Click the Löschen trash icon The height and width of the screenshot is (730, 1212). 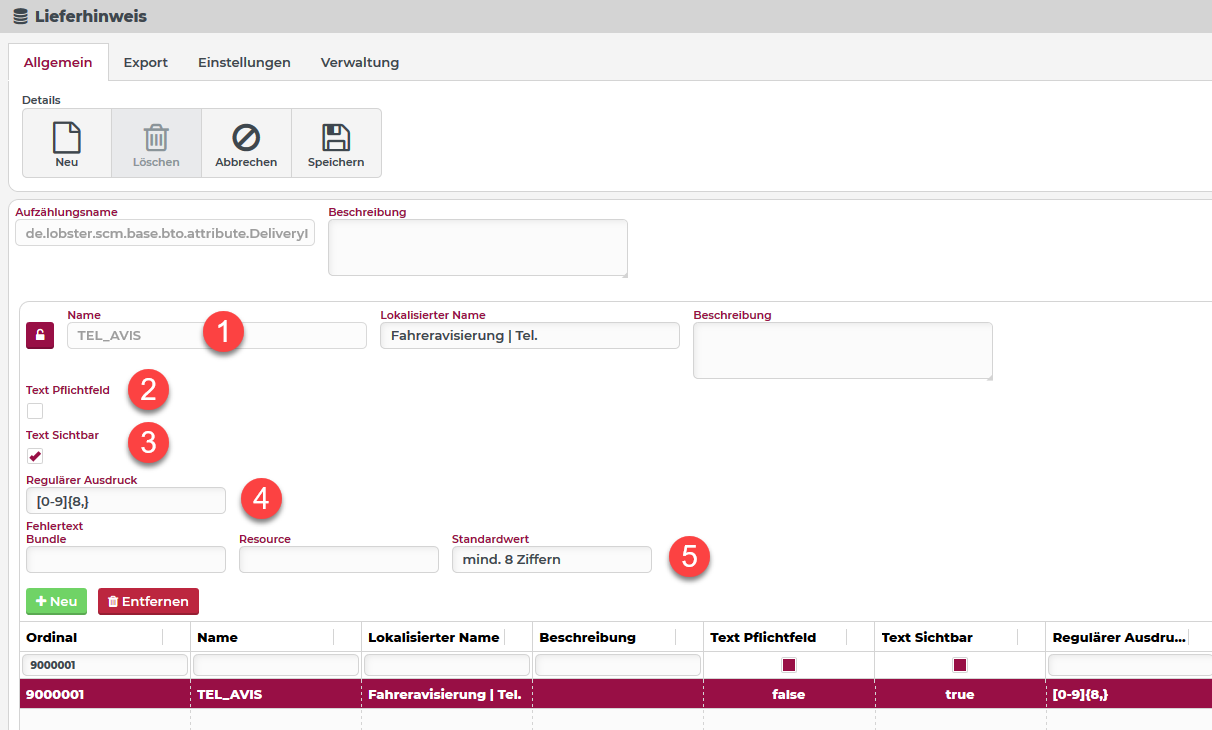click(x=156, y=138)
